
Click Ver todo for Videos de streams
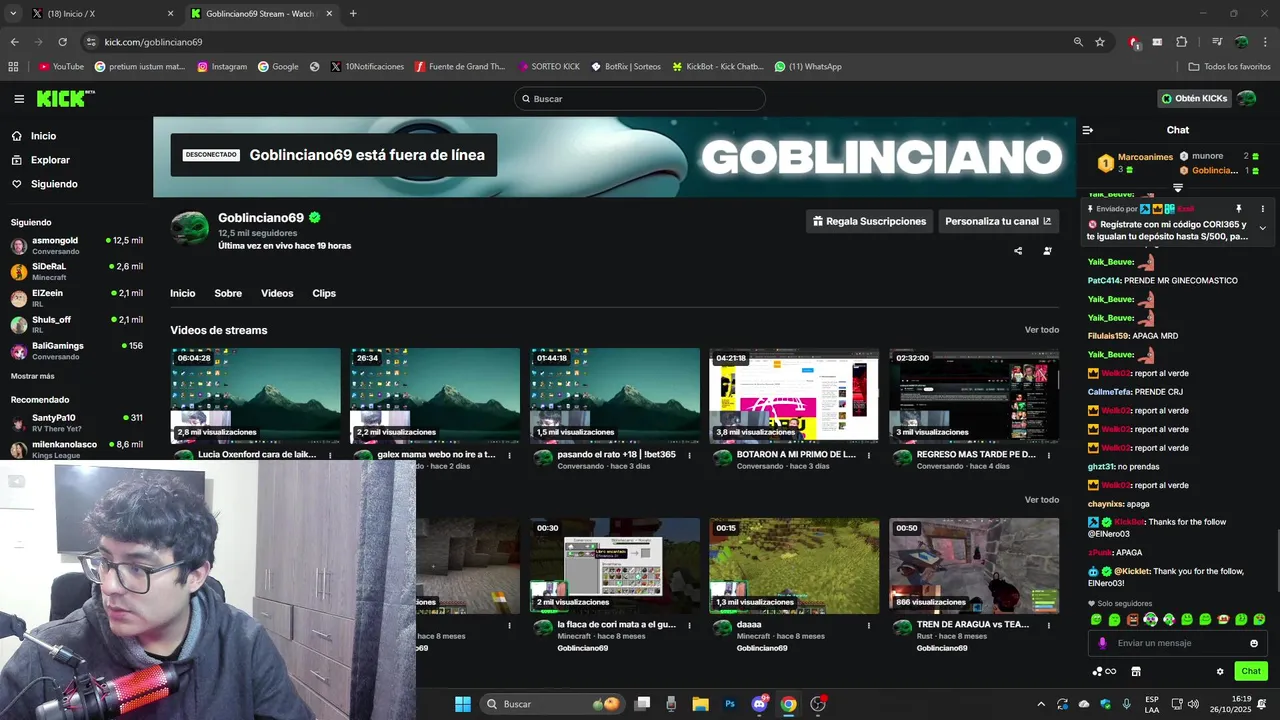[1042, 330]
